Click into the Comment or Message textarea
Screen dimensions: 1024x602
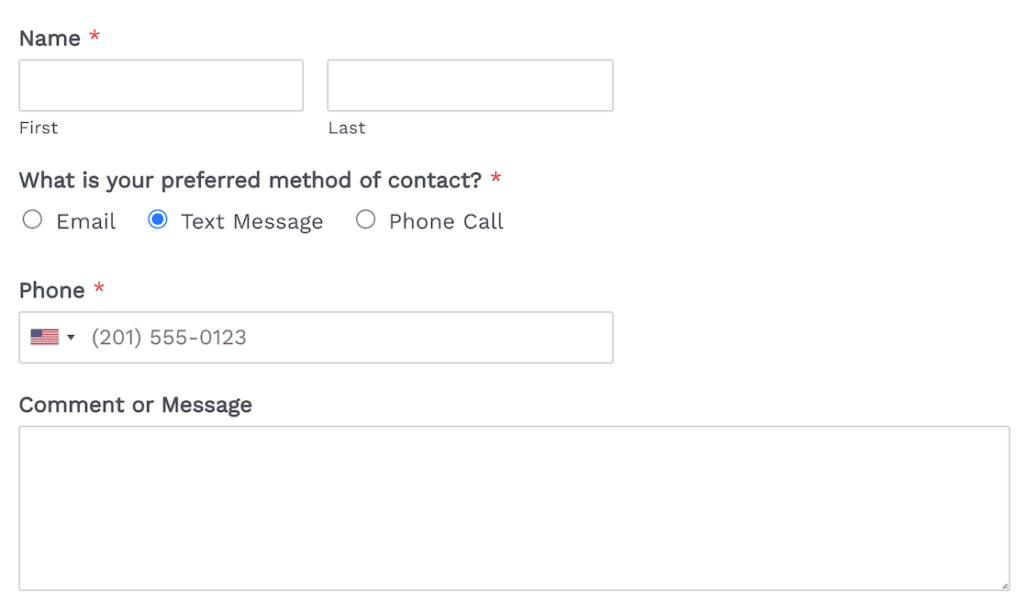coord(514,508)
